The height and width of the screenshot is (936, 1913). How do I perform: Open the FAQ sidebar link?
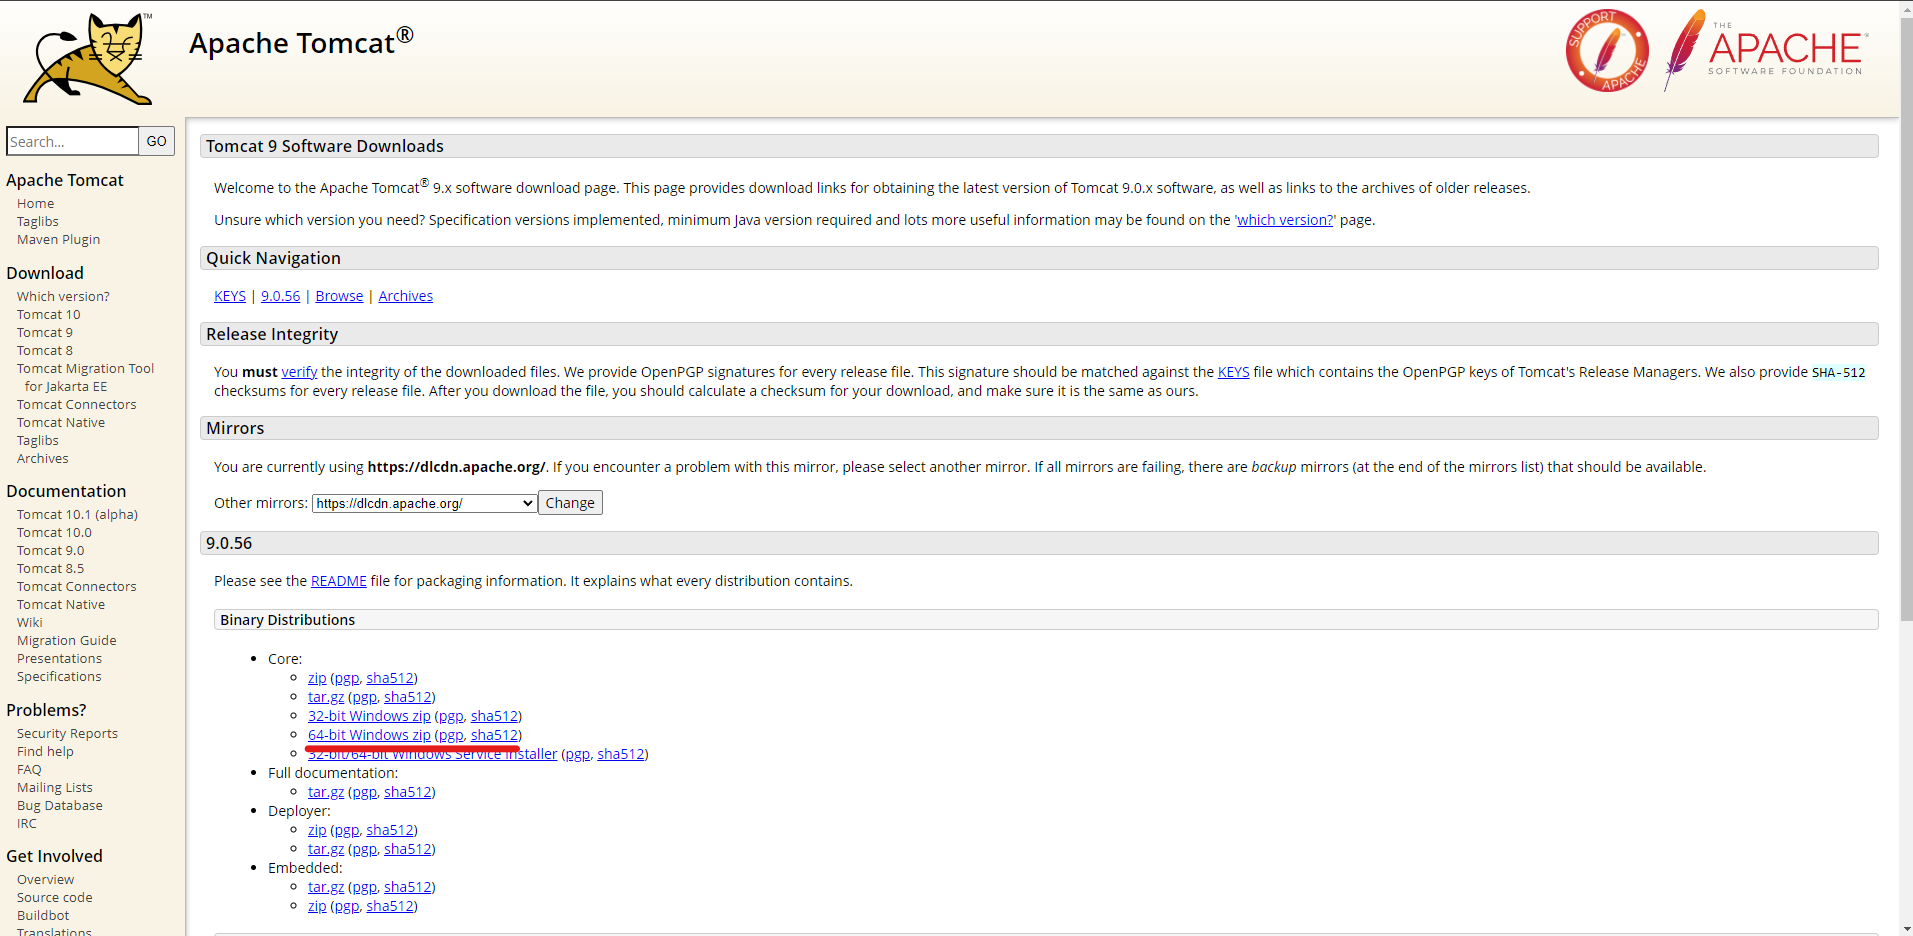coord(29,769)
